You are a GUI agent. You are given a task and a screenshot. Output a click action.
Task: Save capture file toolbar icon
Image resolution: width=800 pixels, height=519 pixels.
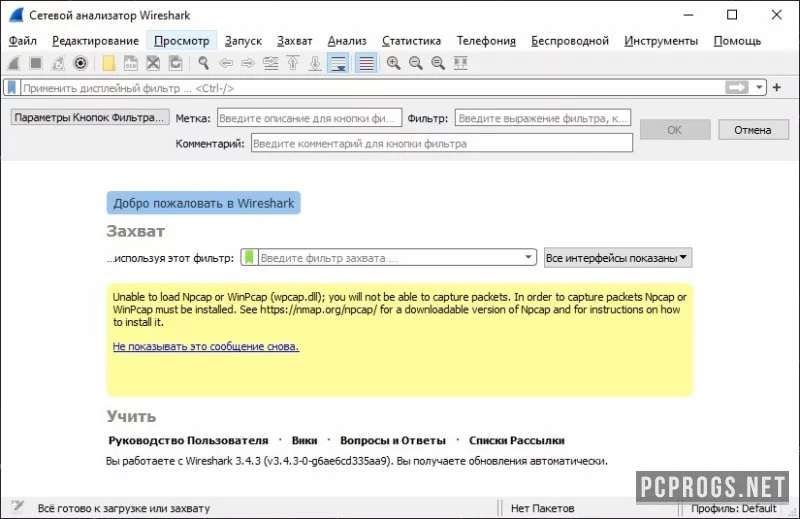[x=131, y=63]
